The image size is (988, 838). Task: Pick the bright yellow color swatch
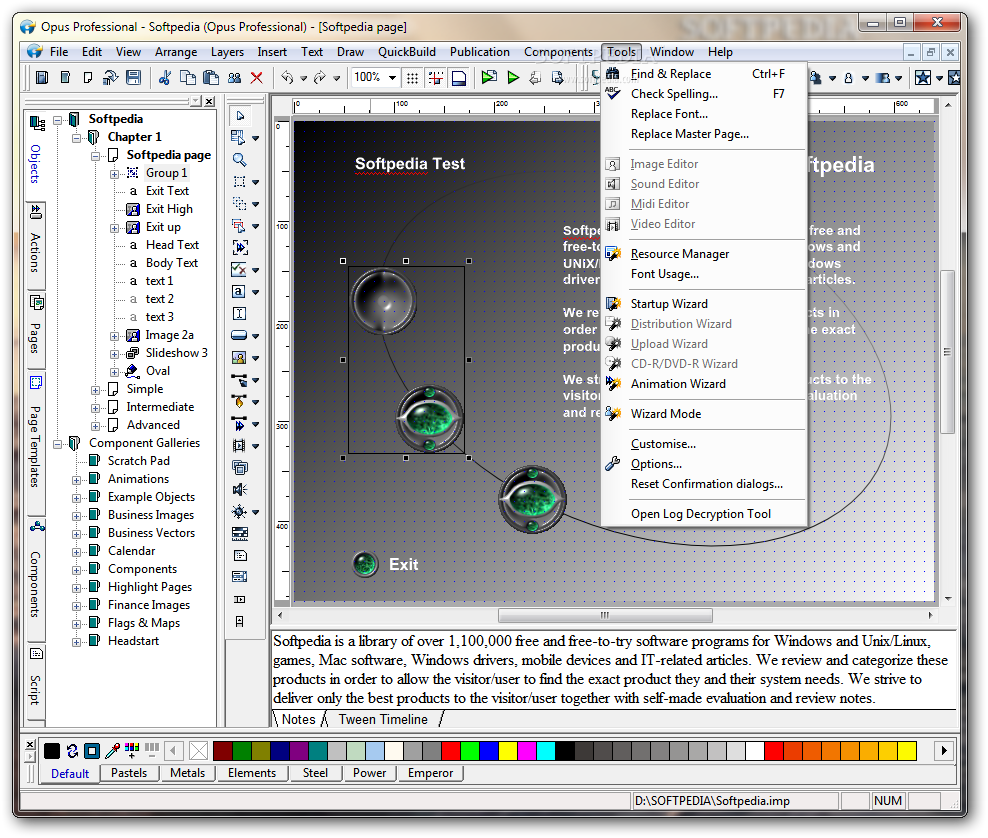[508, 750]
